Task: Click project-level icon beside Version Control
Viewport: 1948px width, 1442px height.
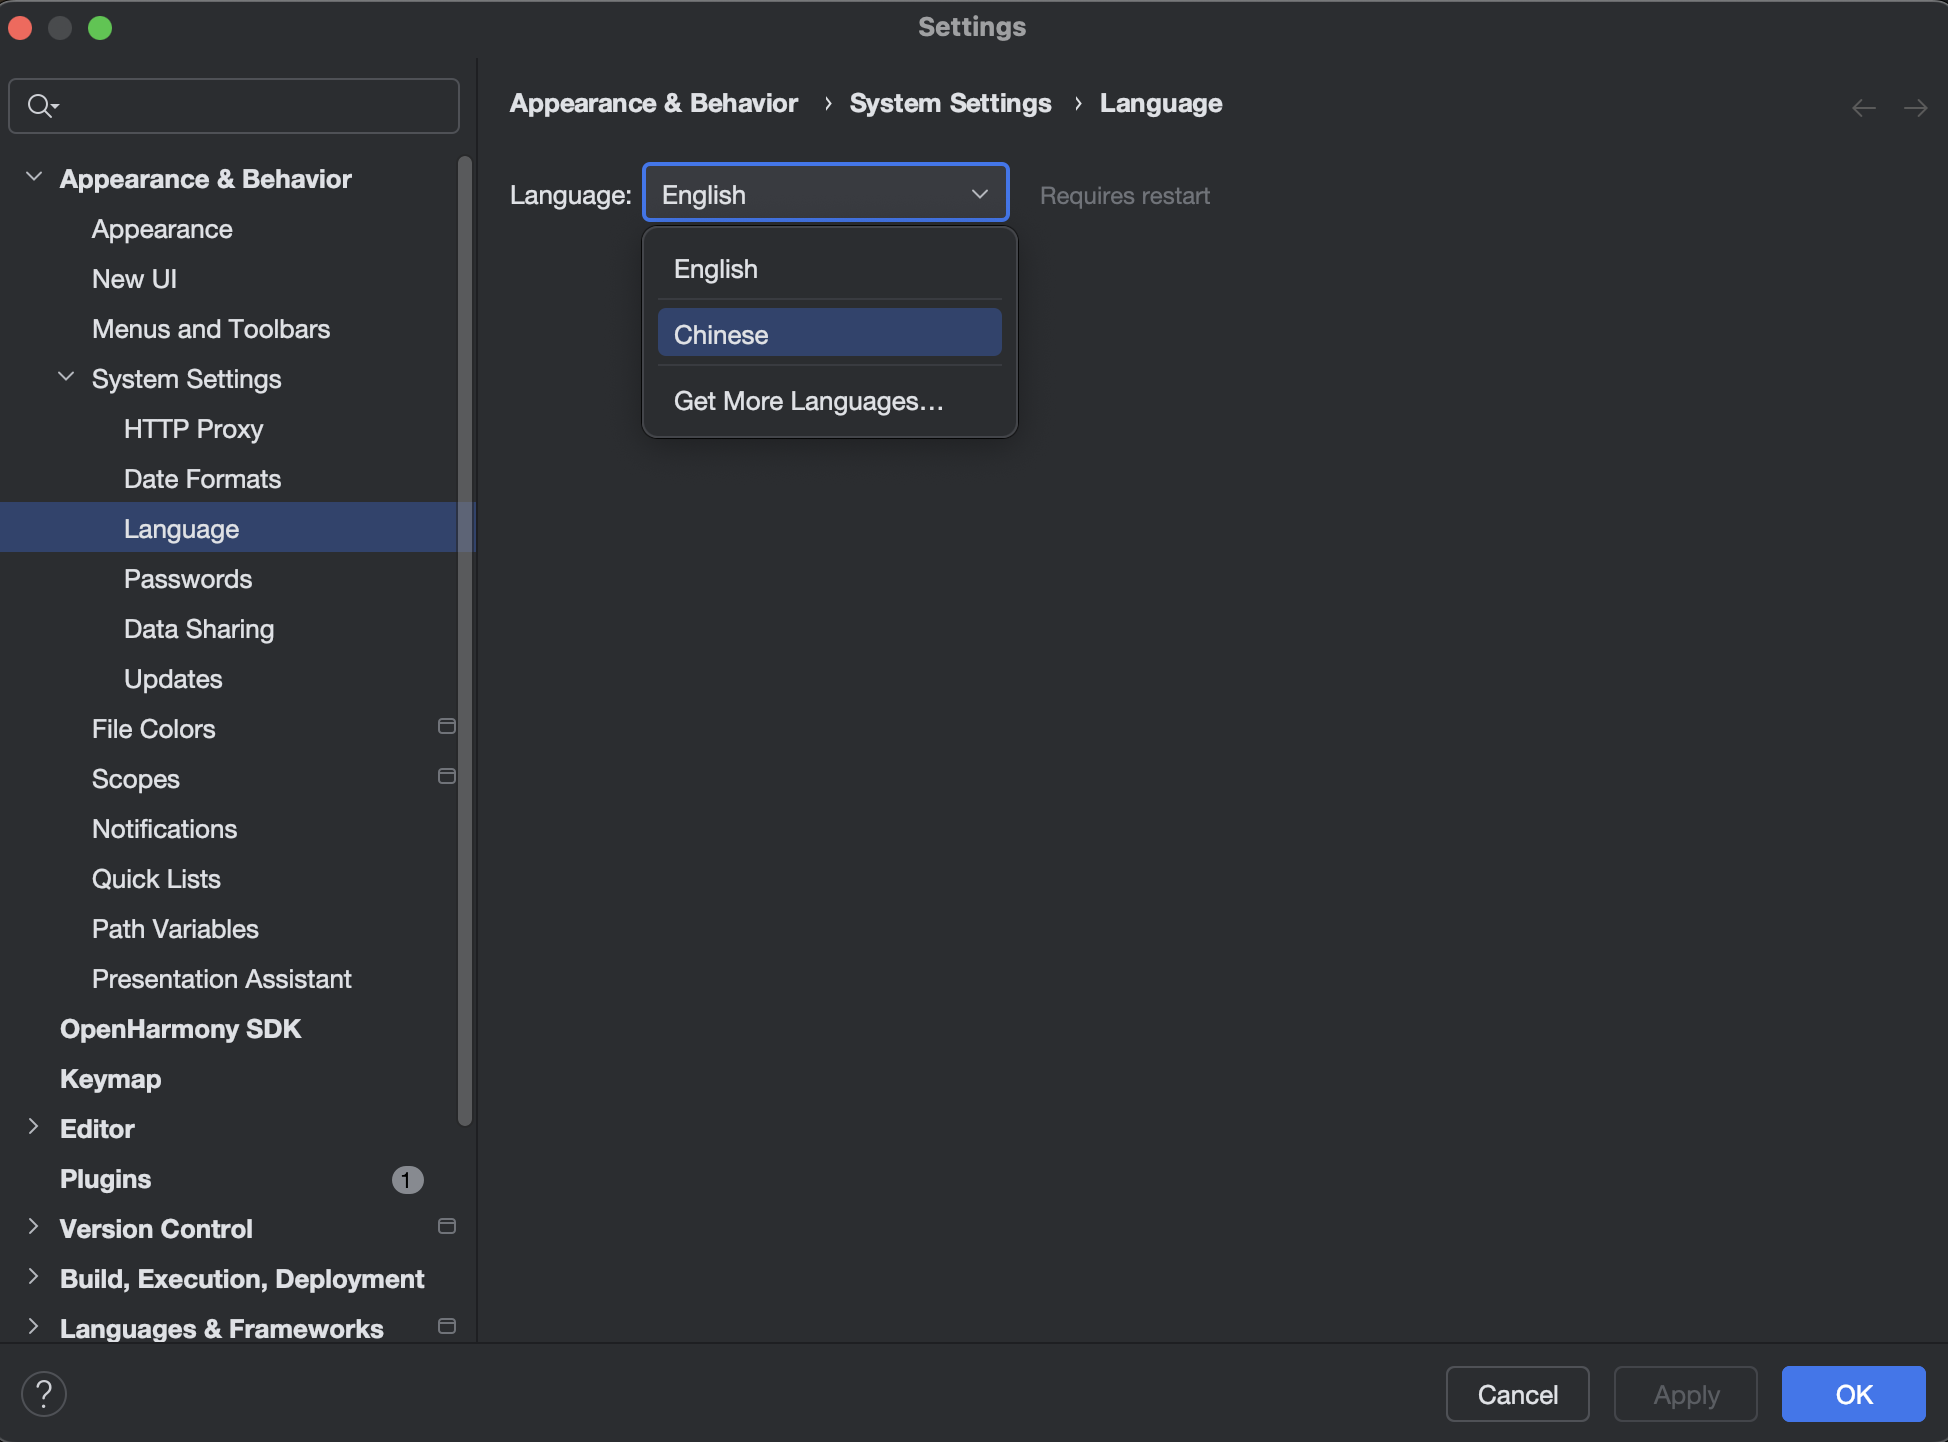Action: (x=447, y=1227)
